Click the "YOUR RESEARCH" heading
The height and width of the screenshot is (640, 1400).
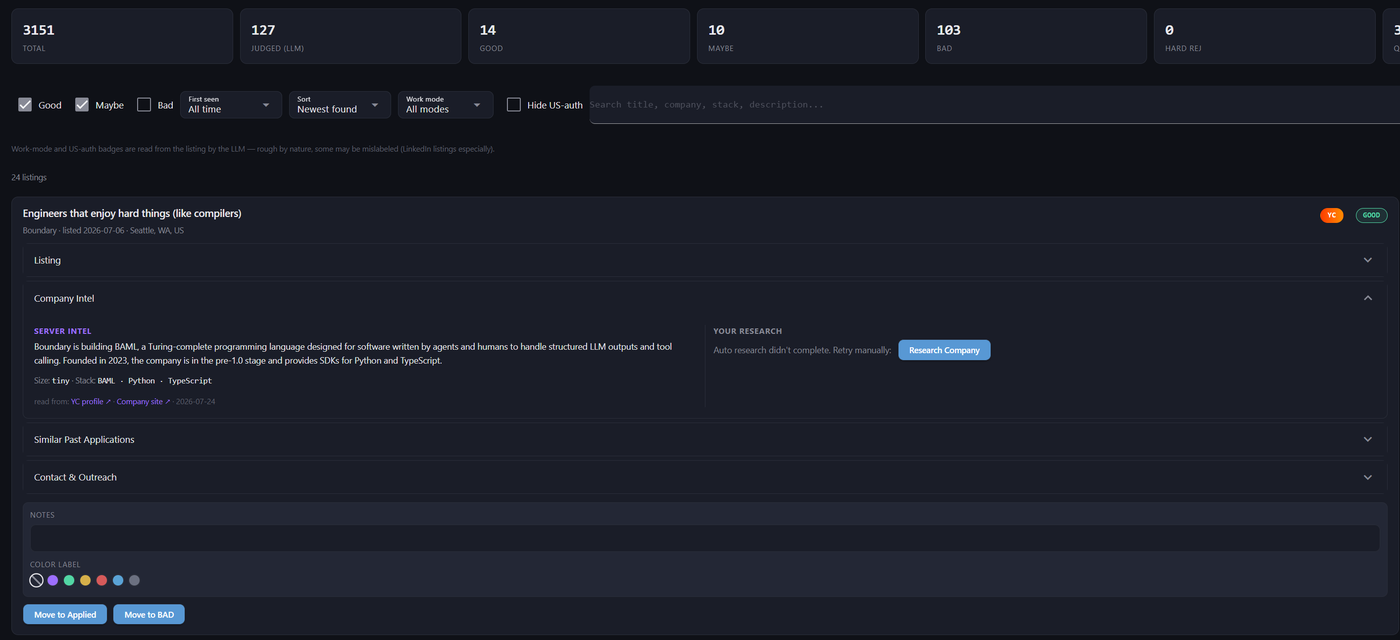point(748,331)
